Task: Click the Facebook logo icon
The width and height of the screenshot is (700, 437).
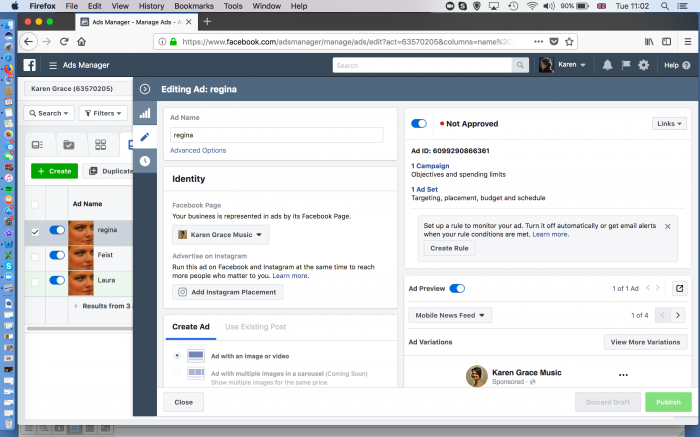Action: click(x=29, y=65)
